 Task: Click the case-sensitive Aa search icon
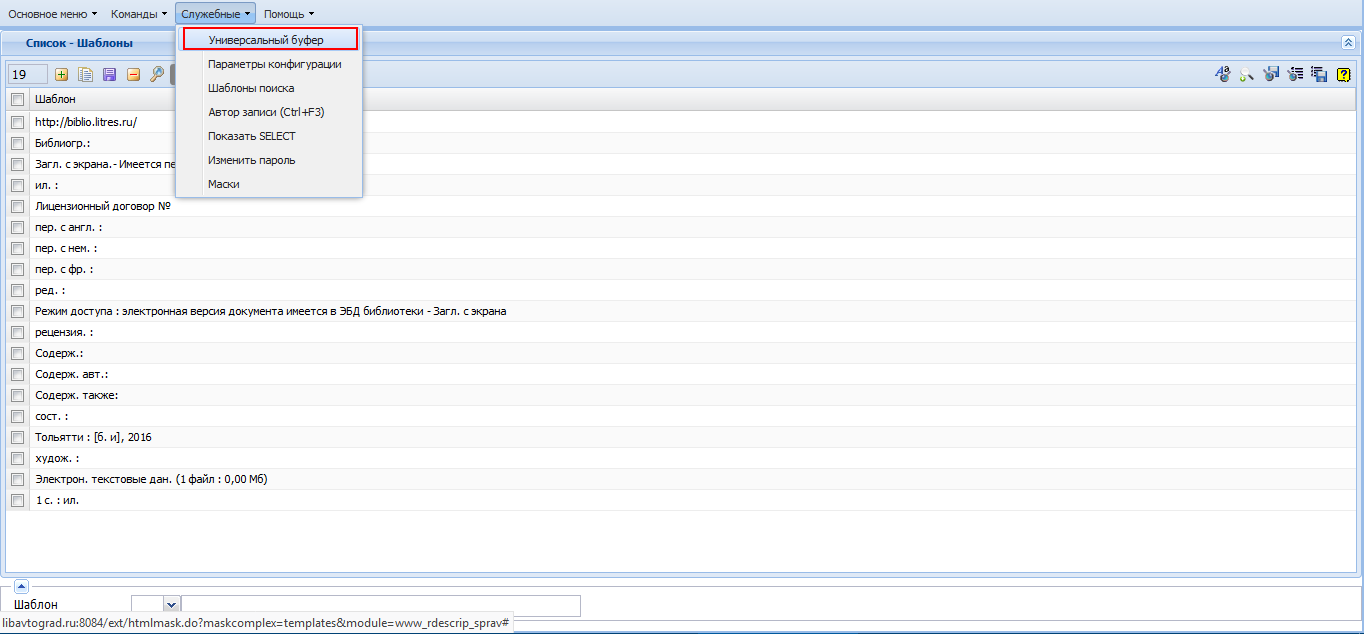click(1223, 74)
